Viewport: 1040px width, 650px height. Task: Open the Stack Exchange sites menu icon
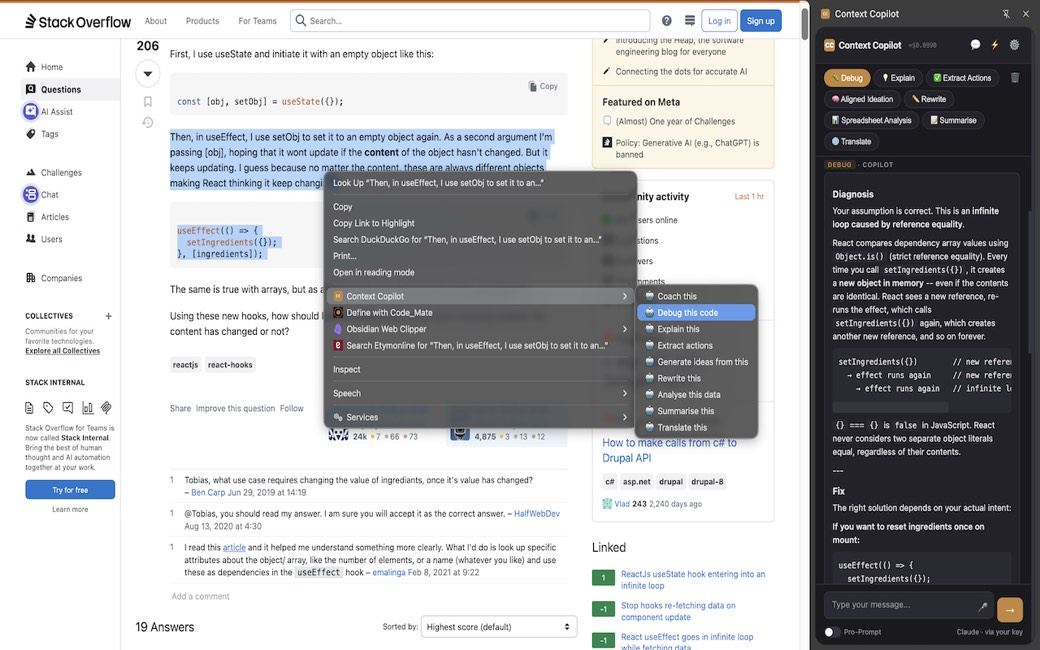690,21
